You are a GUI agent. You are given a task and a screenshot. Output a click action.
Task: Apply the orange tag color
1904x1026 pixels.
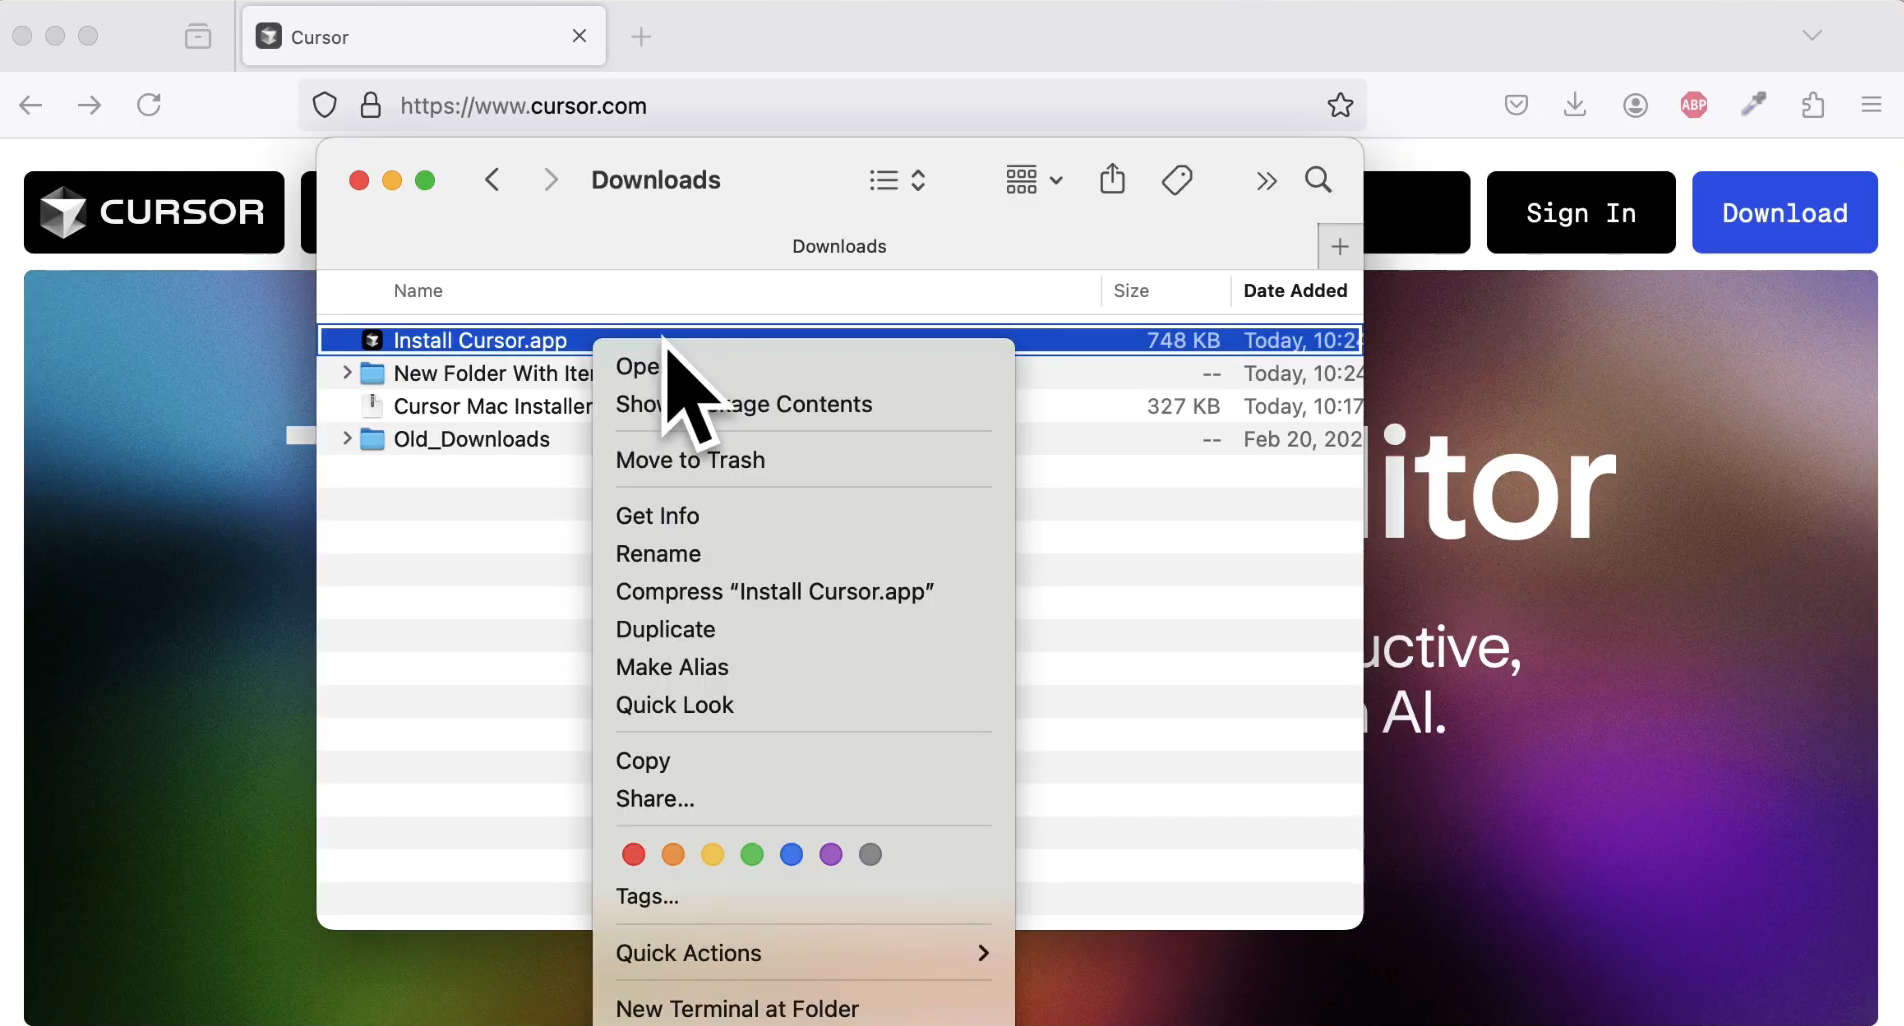point(673,854)
